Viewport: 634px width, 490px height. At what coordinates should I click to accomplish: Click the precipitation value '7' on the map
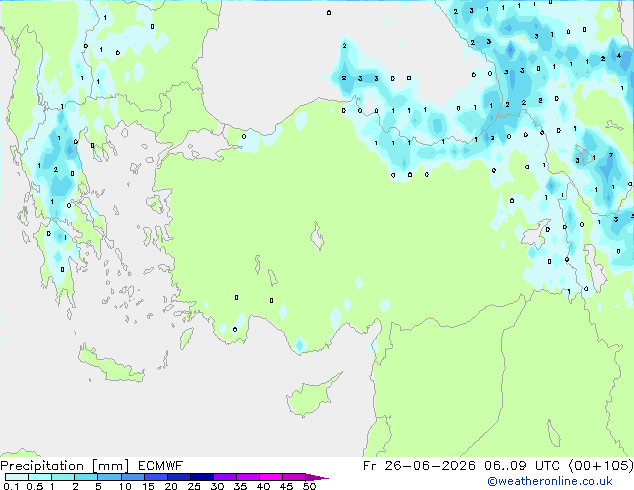pyautogui.click(x=611, y=155)
